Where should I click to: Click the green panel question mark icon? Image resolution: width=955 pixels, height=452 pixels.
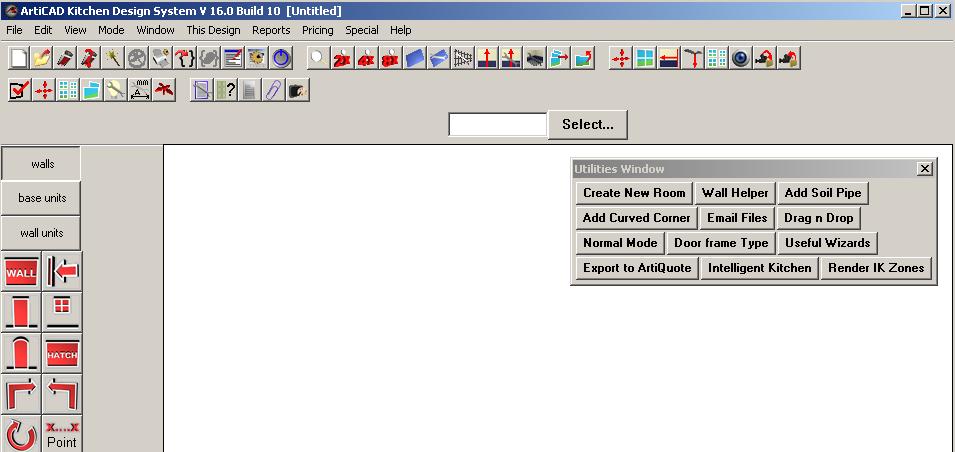225,90
